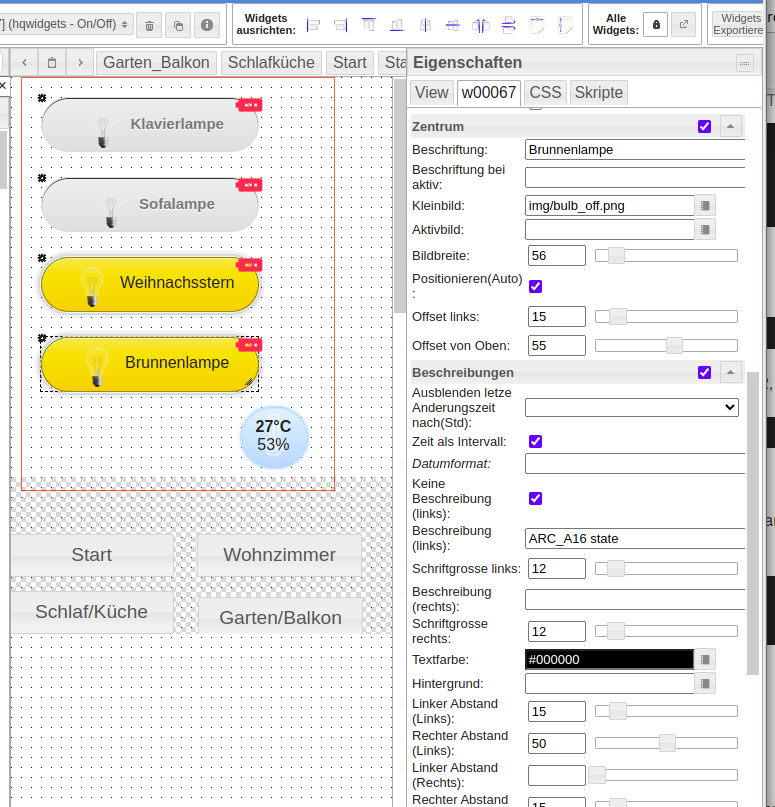Image resolution: width=775 pixels, height=807 pixels.
Task: Collapse the Beschreibungen section
Action: [x=730, y=372]
